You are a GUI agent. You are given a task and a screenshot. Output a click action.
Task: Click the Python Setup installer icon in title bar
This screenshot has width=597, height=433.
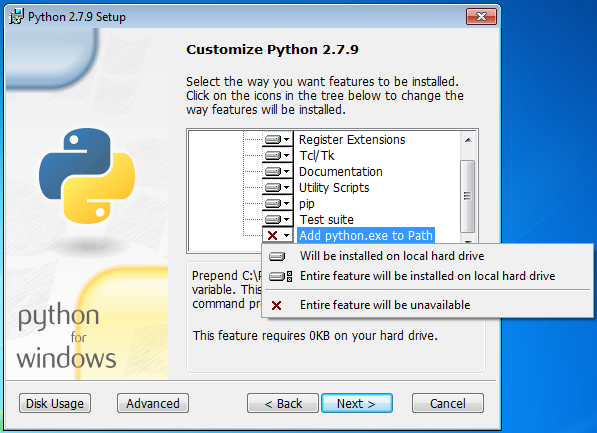click(x=16, y=16)
